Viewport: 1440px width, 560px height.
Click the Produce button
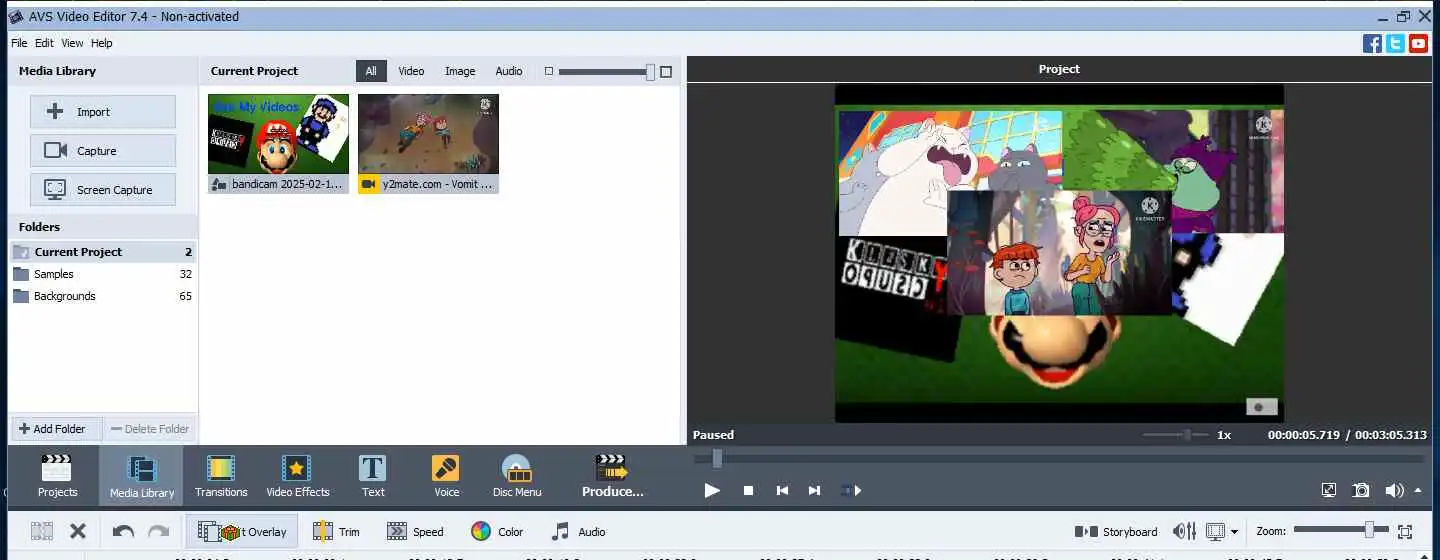(612, 475)
